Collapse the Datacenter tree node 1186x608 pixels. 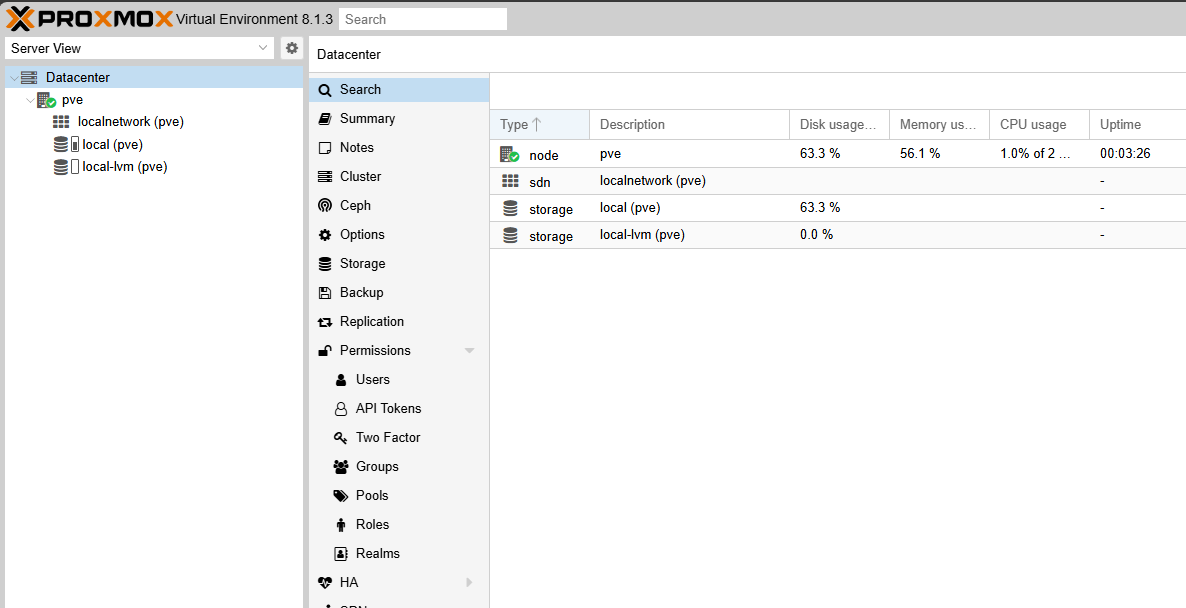click(x=14, y=78)
